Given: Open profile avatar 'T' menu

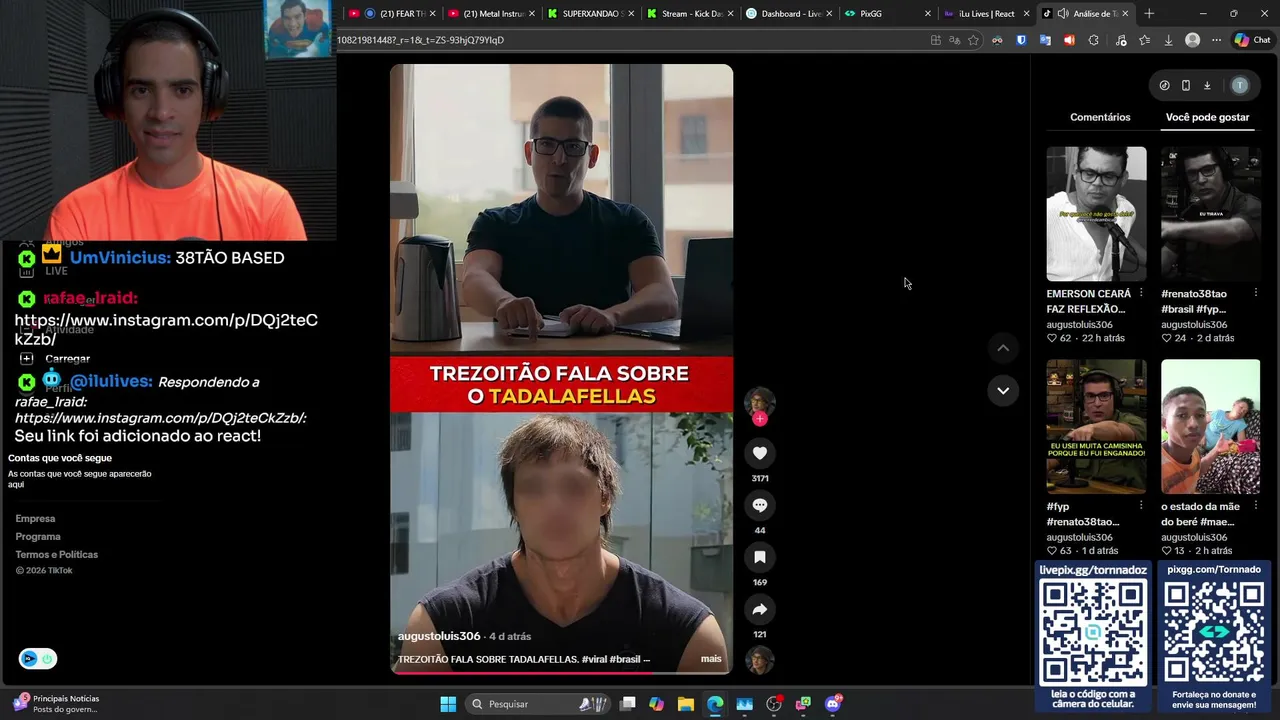Looking at the screenshot, I should click(x=1240, y=86).
